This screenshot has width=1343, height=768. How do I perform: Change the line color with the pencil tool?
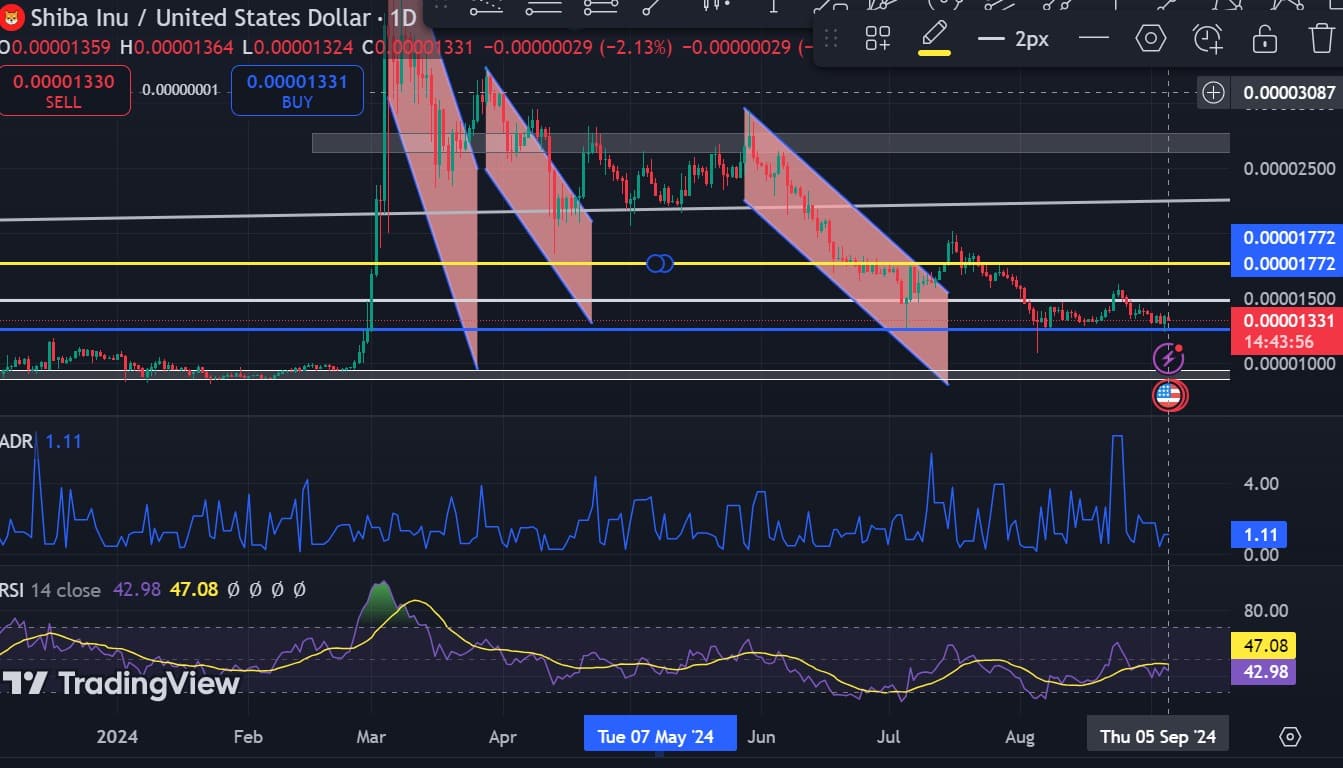934,38
